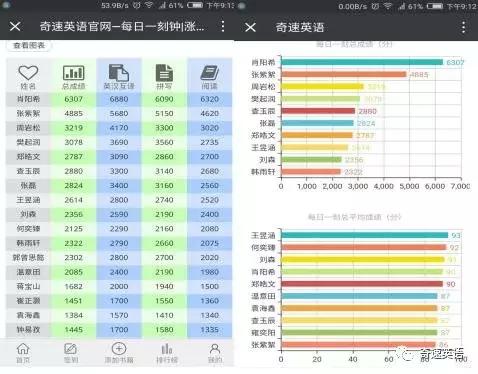Click the spelling document icon
The width and height of the screenshot is (478, 374).
pos(164,72)
